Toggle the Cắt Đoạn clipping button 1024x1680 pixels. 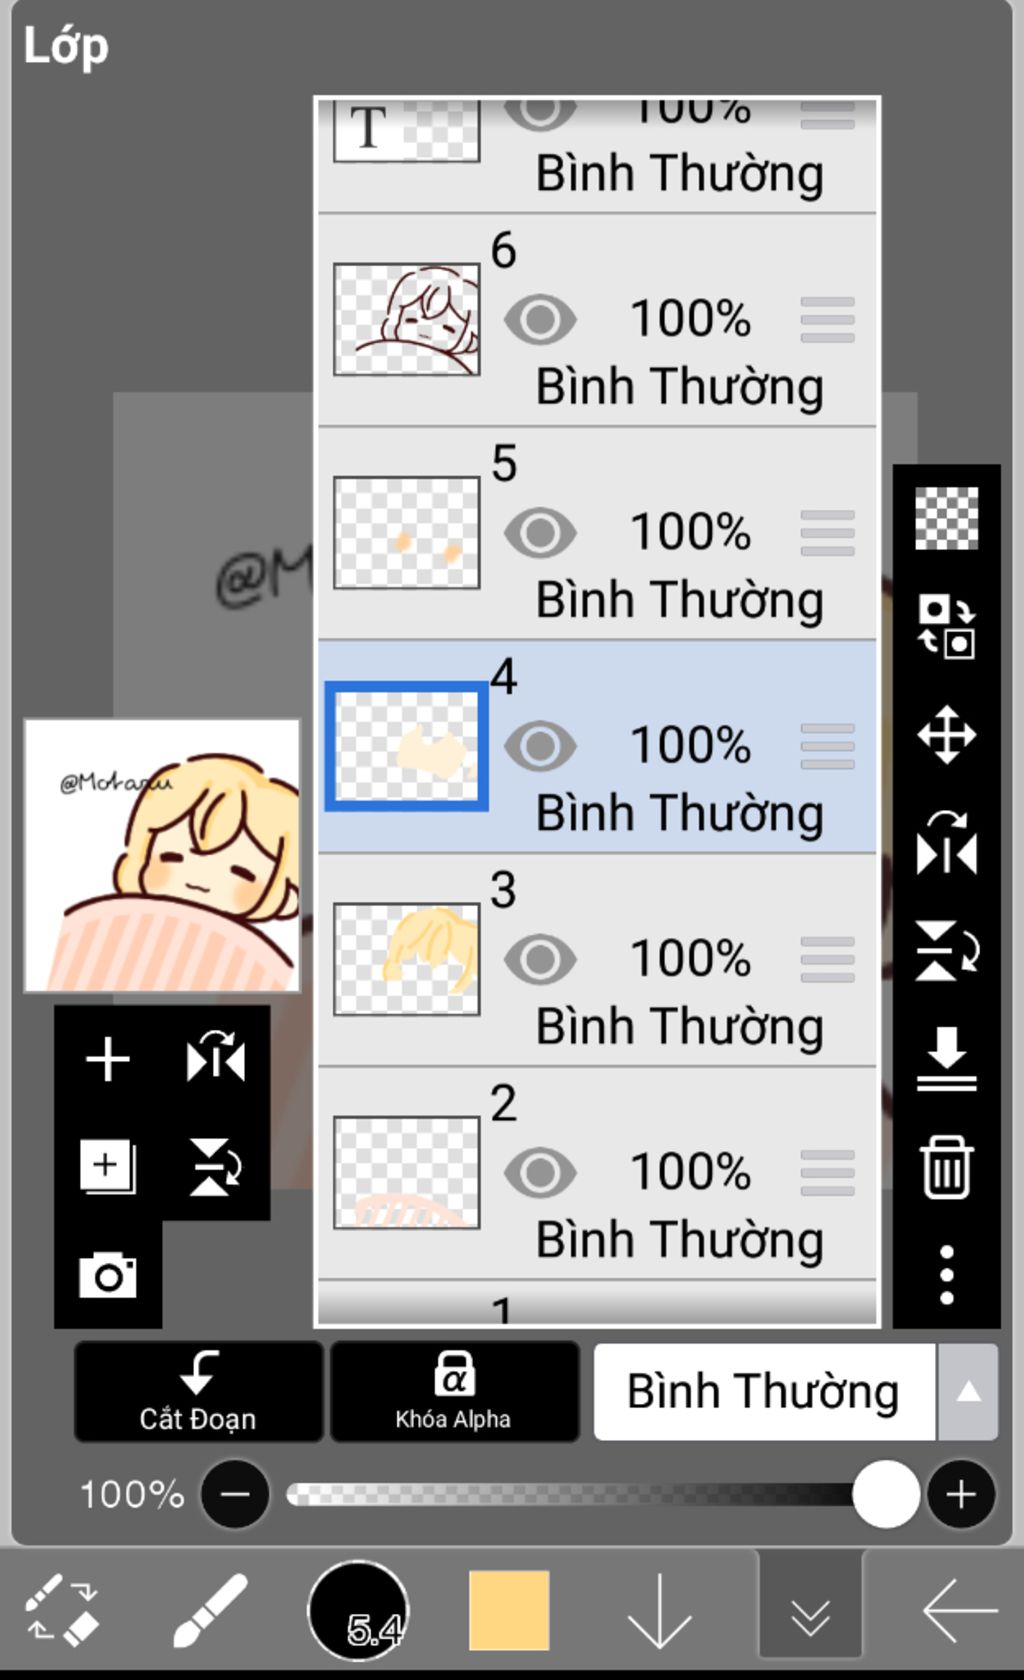(198, 1392)
